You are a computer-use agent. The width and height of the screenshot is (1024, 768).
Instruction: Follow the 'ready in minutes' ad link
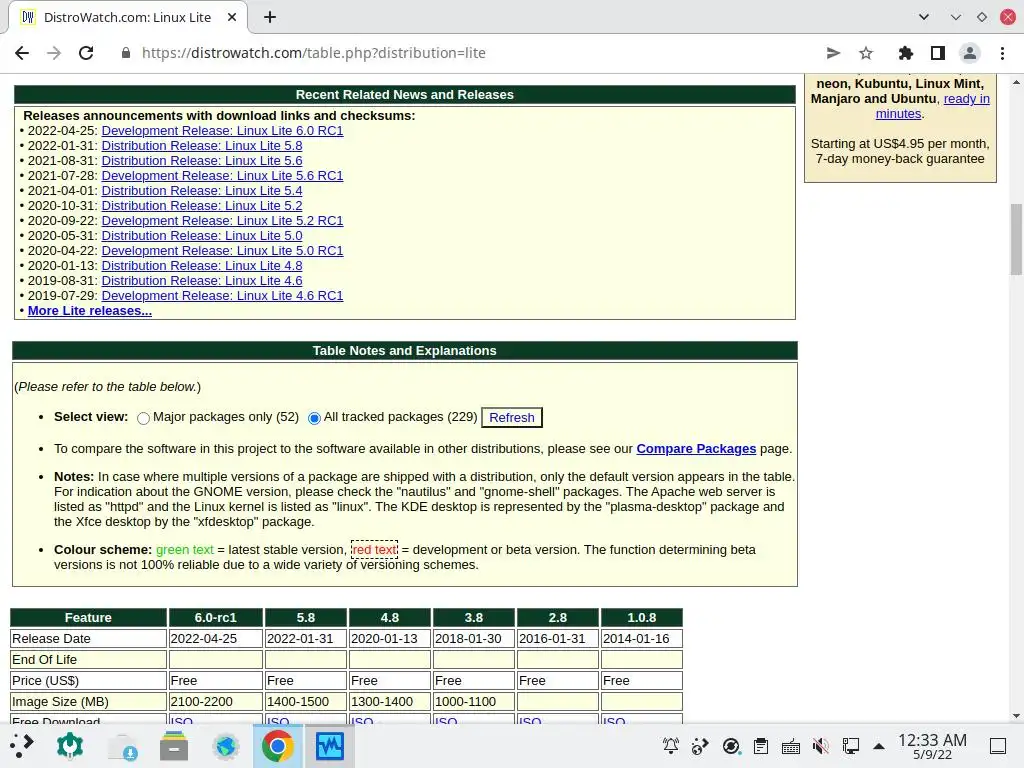point(967,99)
